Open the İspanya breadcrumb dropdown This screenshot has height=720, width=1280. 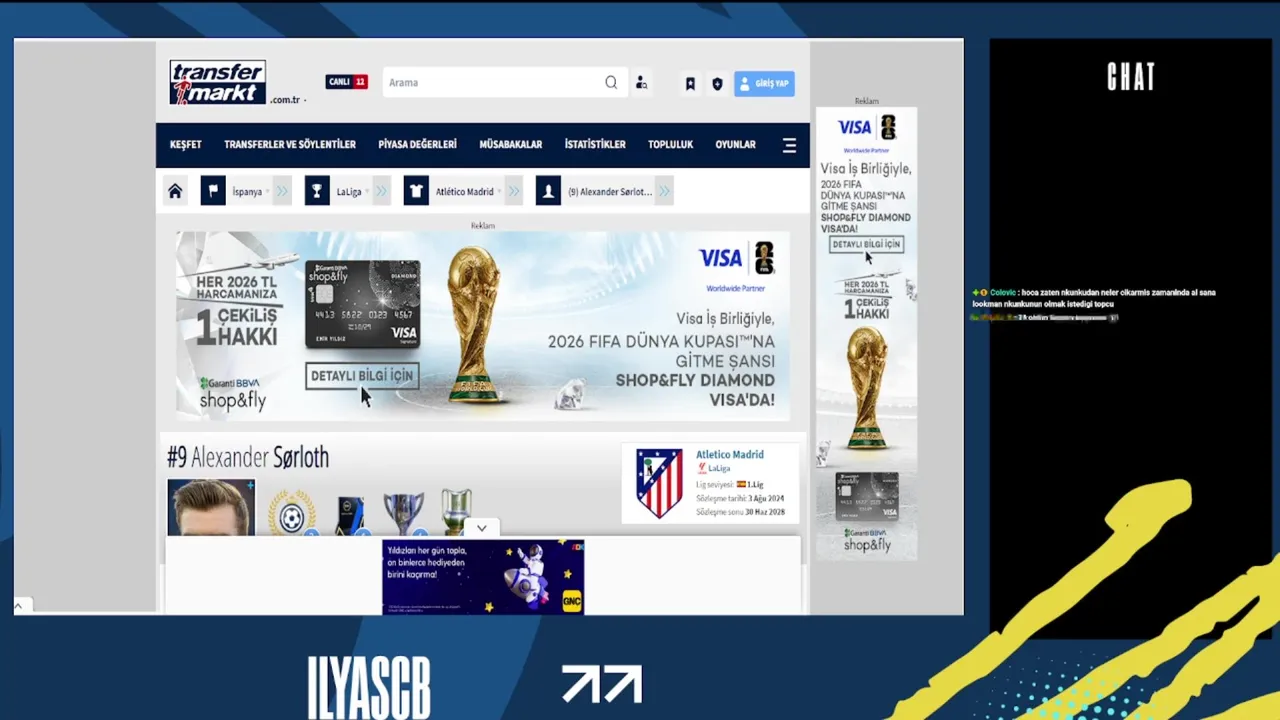(x=250, y=191)
